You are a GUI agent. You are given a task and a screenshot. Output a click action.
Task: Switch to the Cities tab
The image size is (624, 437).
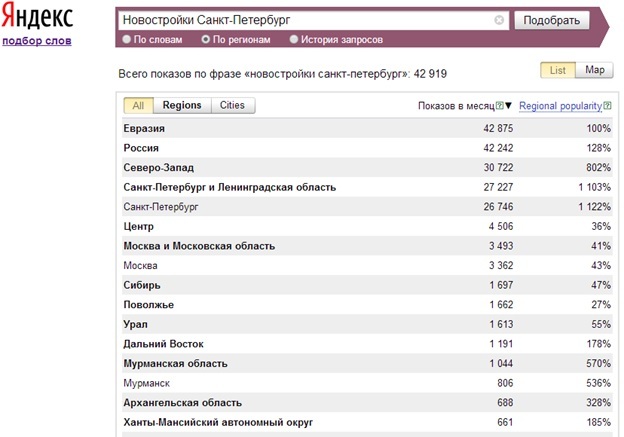(x=232, y=105)
